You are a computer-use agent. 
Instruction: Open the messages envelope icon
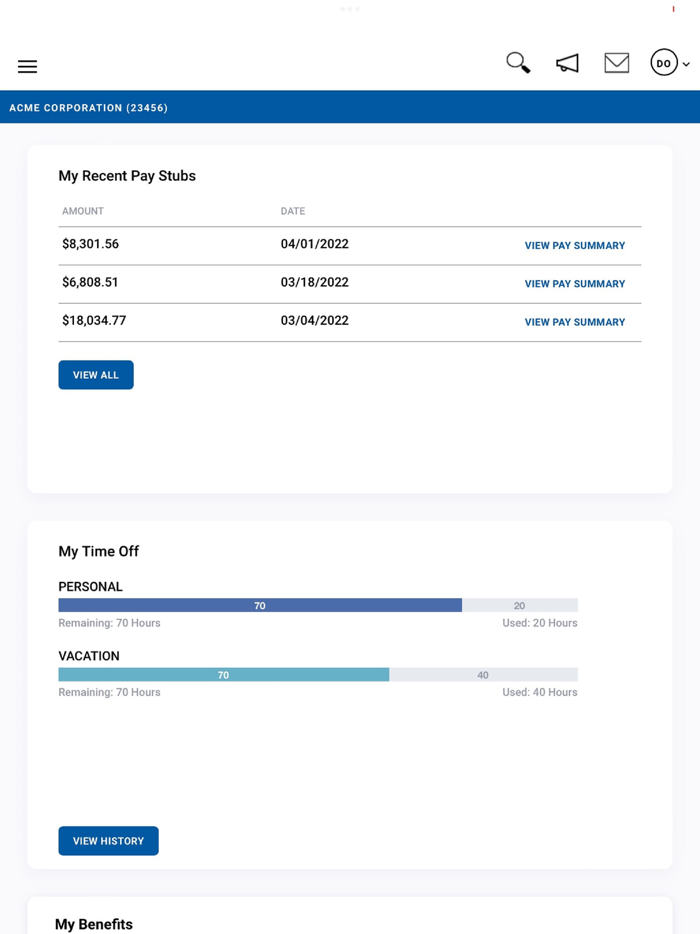pyautogui.click(x=616, y=62)
